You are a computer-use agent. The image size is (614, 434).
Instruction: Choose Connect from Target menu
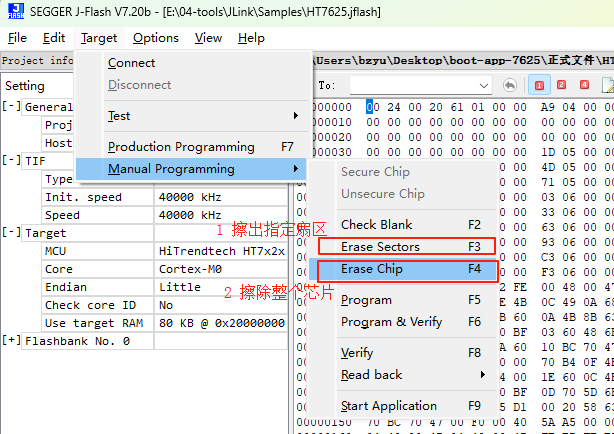pos(192,63)
